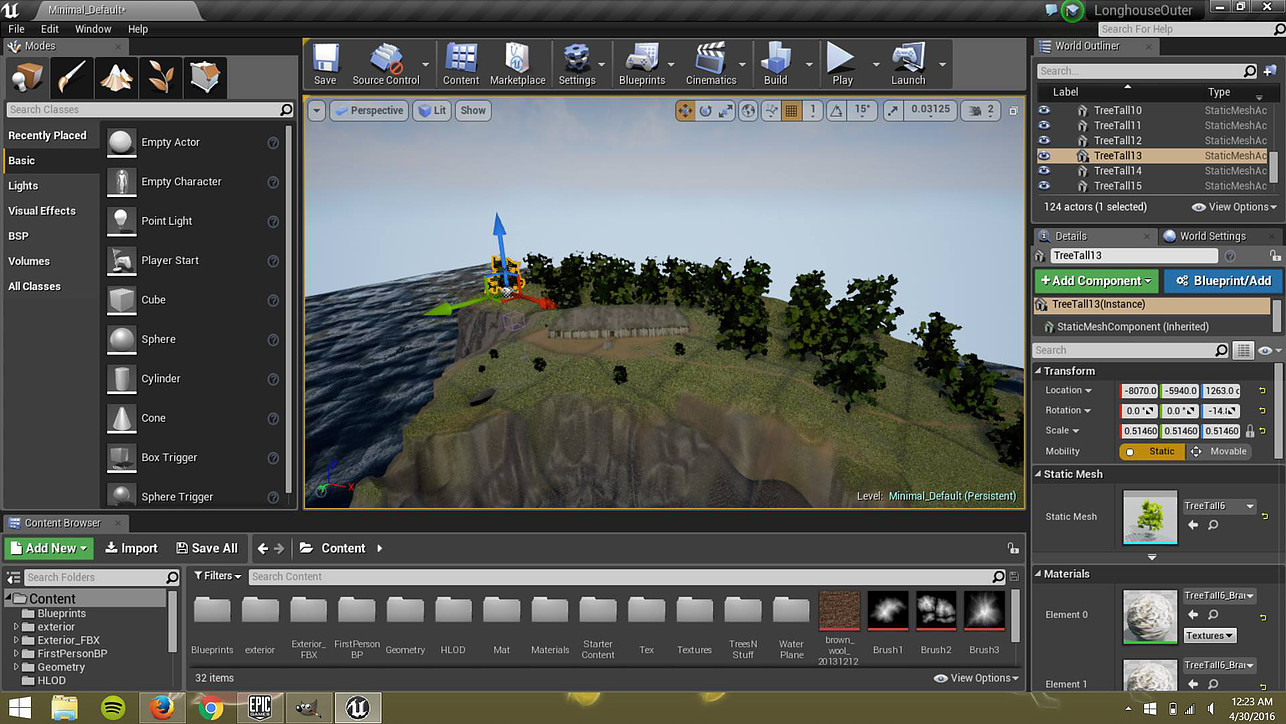The width and height of the screenshot is (1286, 724).
Task: Open the Filters dropdown in Content Browser
Action: 217,576
